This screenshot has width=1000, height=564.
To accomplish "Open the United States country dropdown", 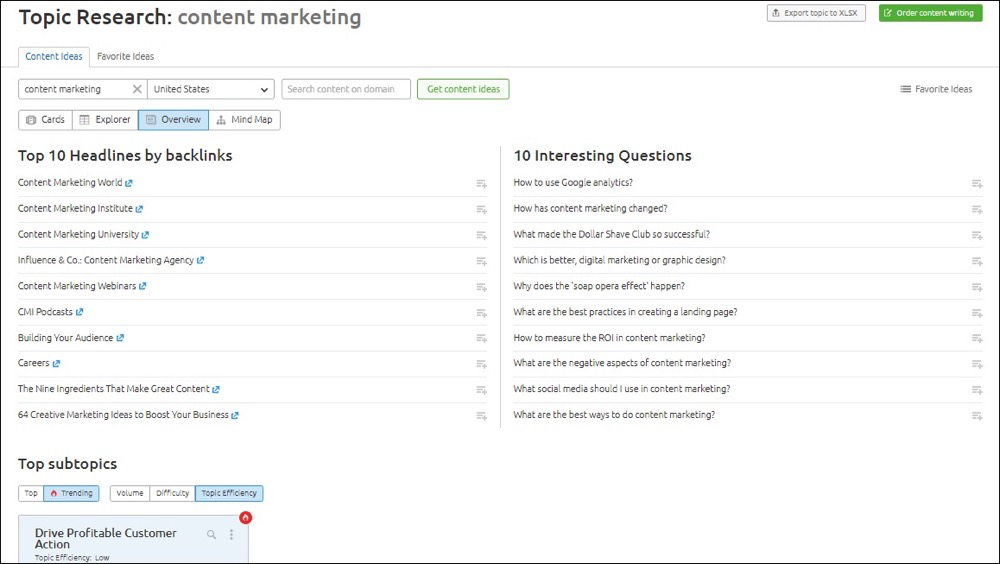I will tap(210, 89).
